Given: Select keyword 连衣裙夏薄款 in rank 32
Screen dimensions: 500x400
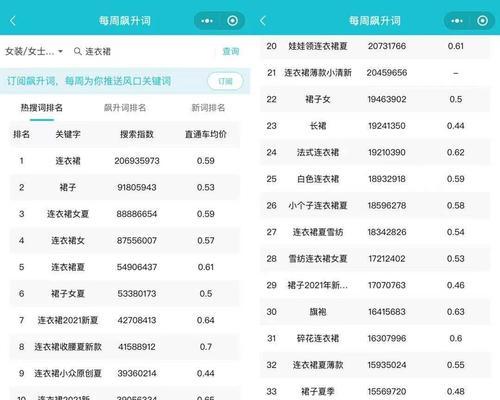Looking at the screenshot, I should click(318, 365).
